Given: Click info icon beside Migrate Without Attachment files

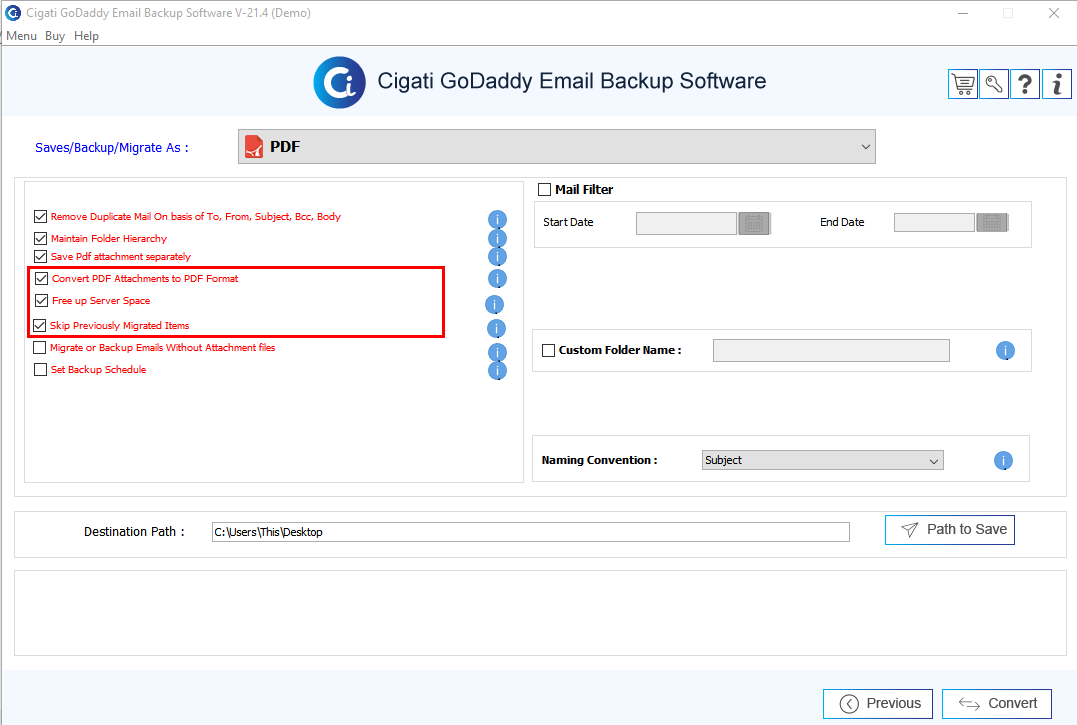Looking at the screenshot, I should (497, 352).
